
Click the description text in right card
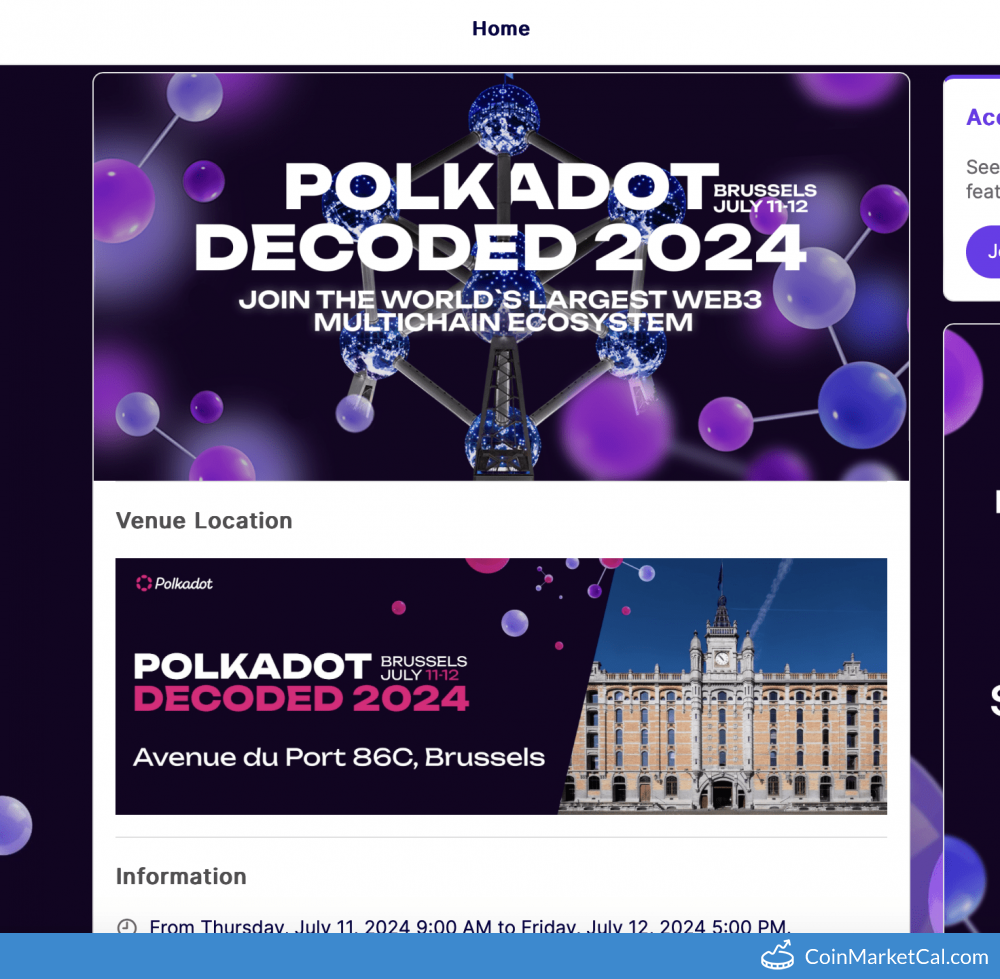click(x=982, y=179)
